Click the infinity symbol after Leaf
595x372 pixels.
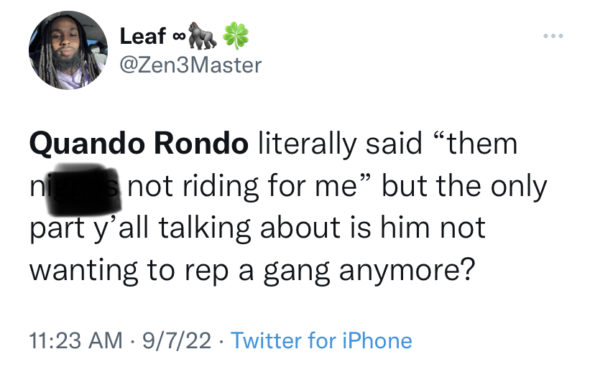click(x=178, y=37)
